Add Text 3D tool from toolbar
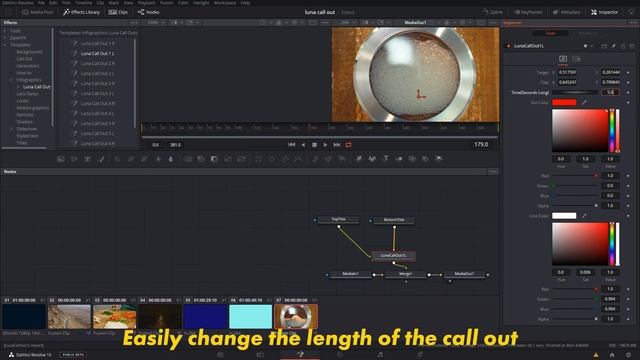Screen dimensions: 640x360 [385, 159]
